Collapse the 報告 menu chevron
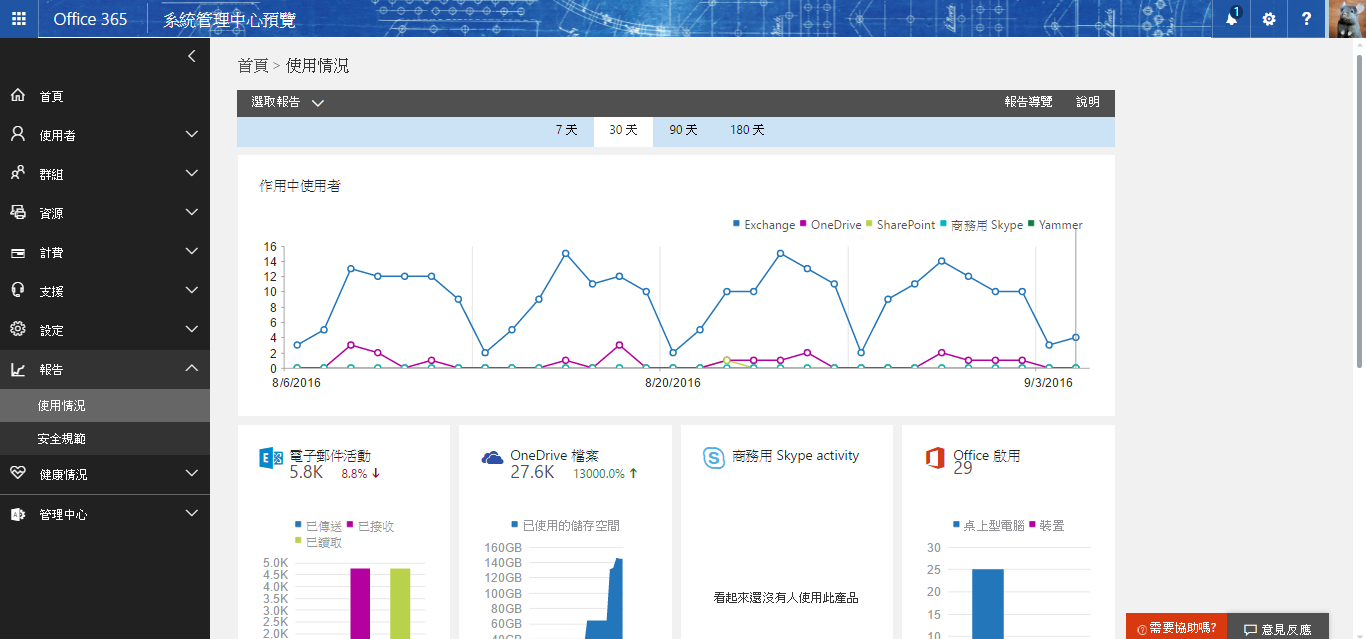 click(192, 369)
